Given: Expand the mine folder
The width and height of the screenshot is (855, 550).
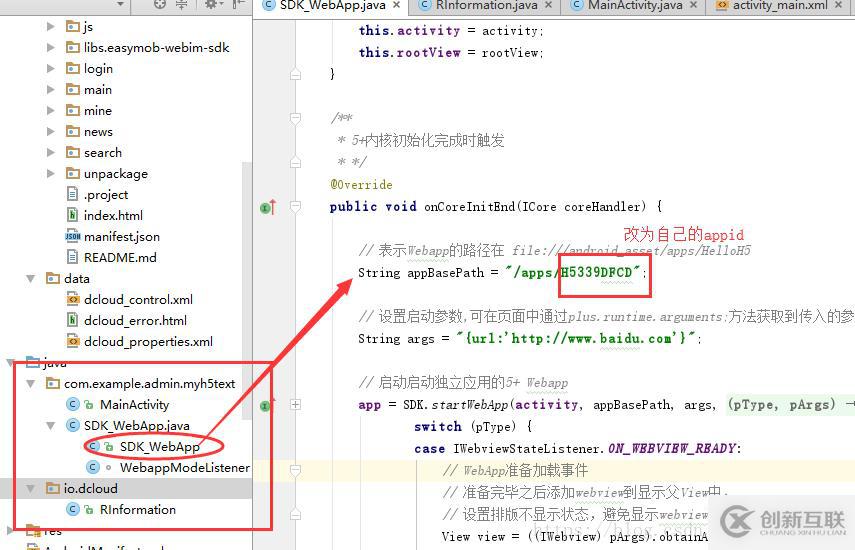Looking at the screenshot, I should point(51,110).
